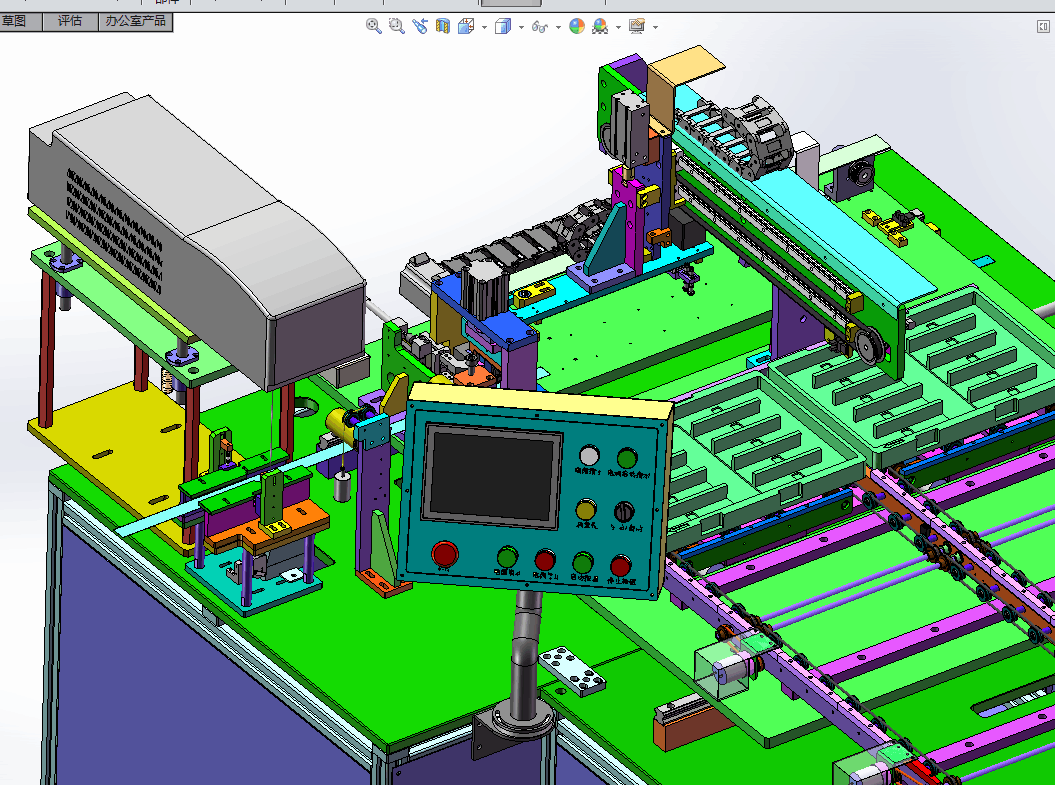Toggle the Section View tool
The height and width of the screenshot is (785, 1055).
(442, 26)
